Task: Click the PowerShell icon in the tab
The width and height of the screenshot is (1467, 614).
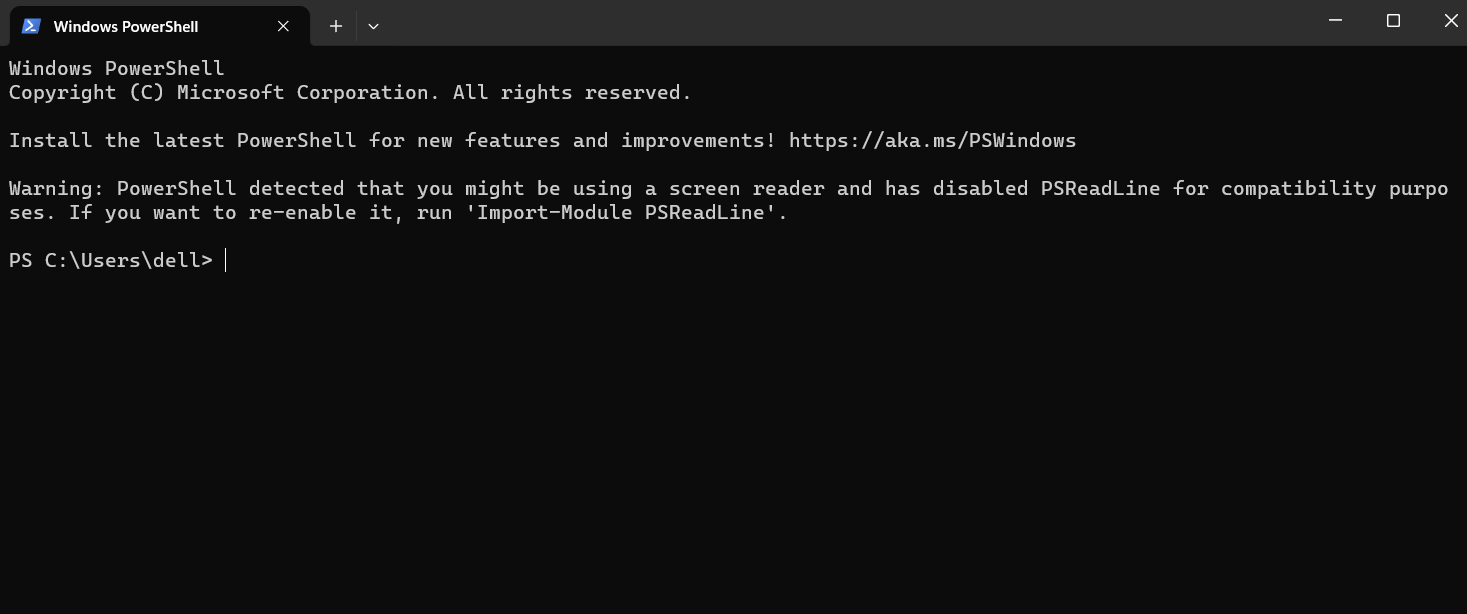Action: [31, 26]
